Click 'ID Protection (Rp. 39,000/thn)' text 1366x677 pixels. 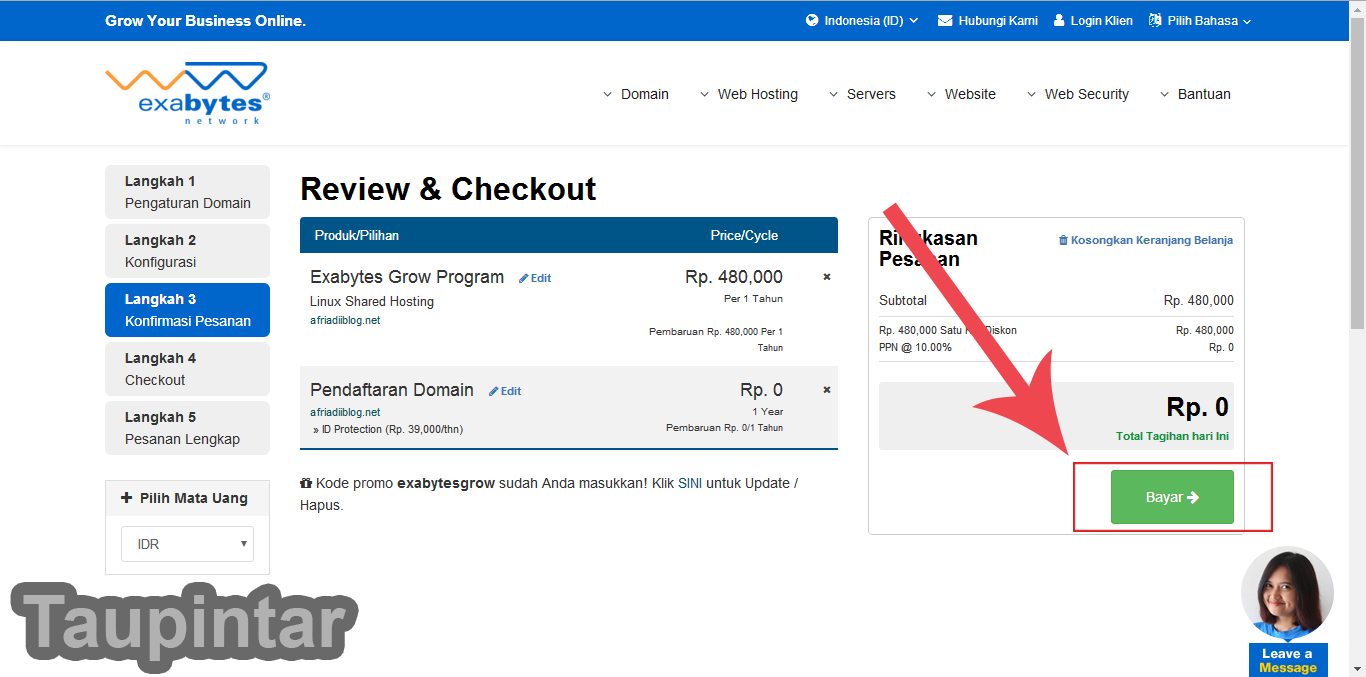click(x=392, y=429)
